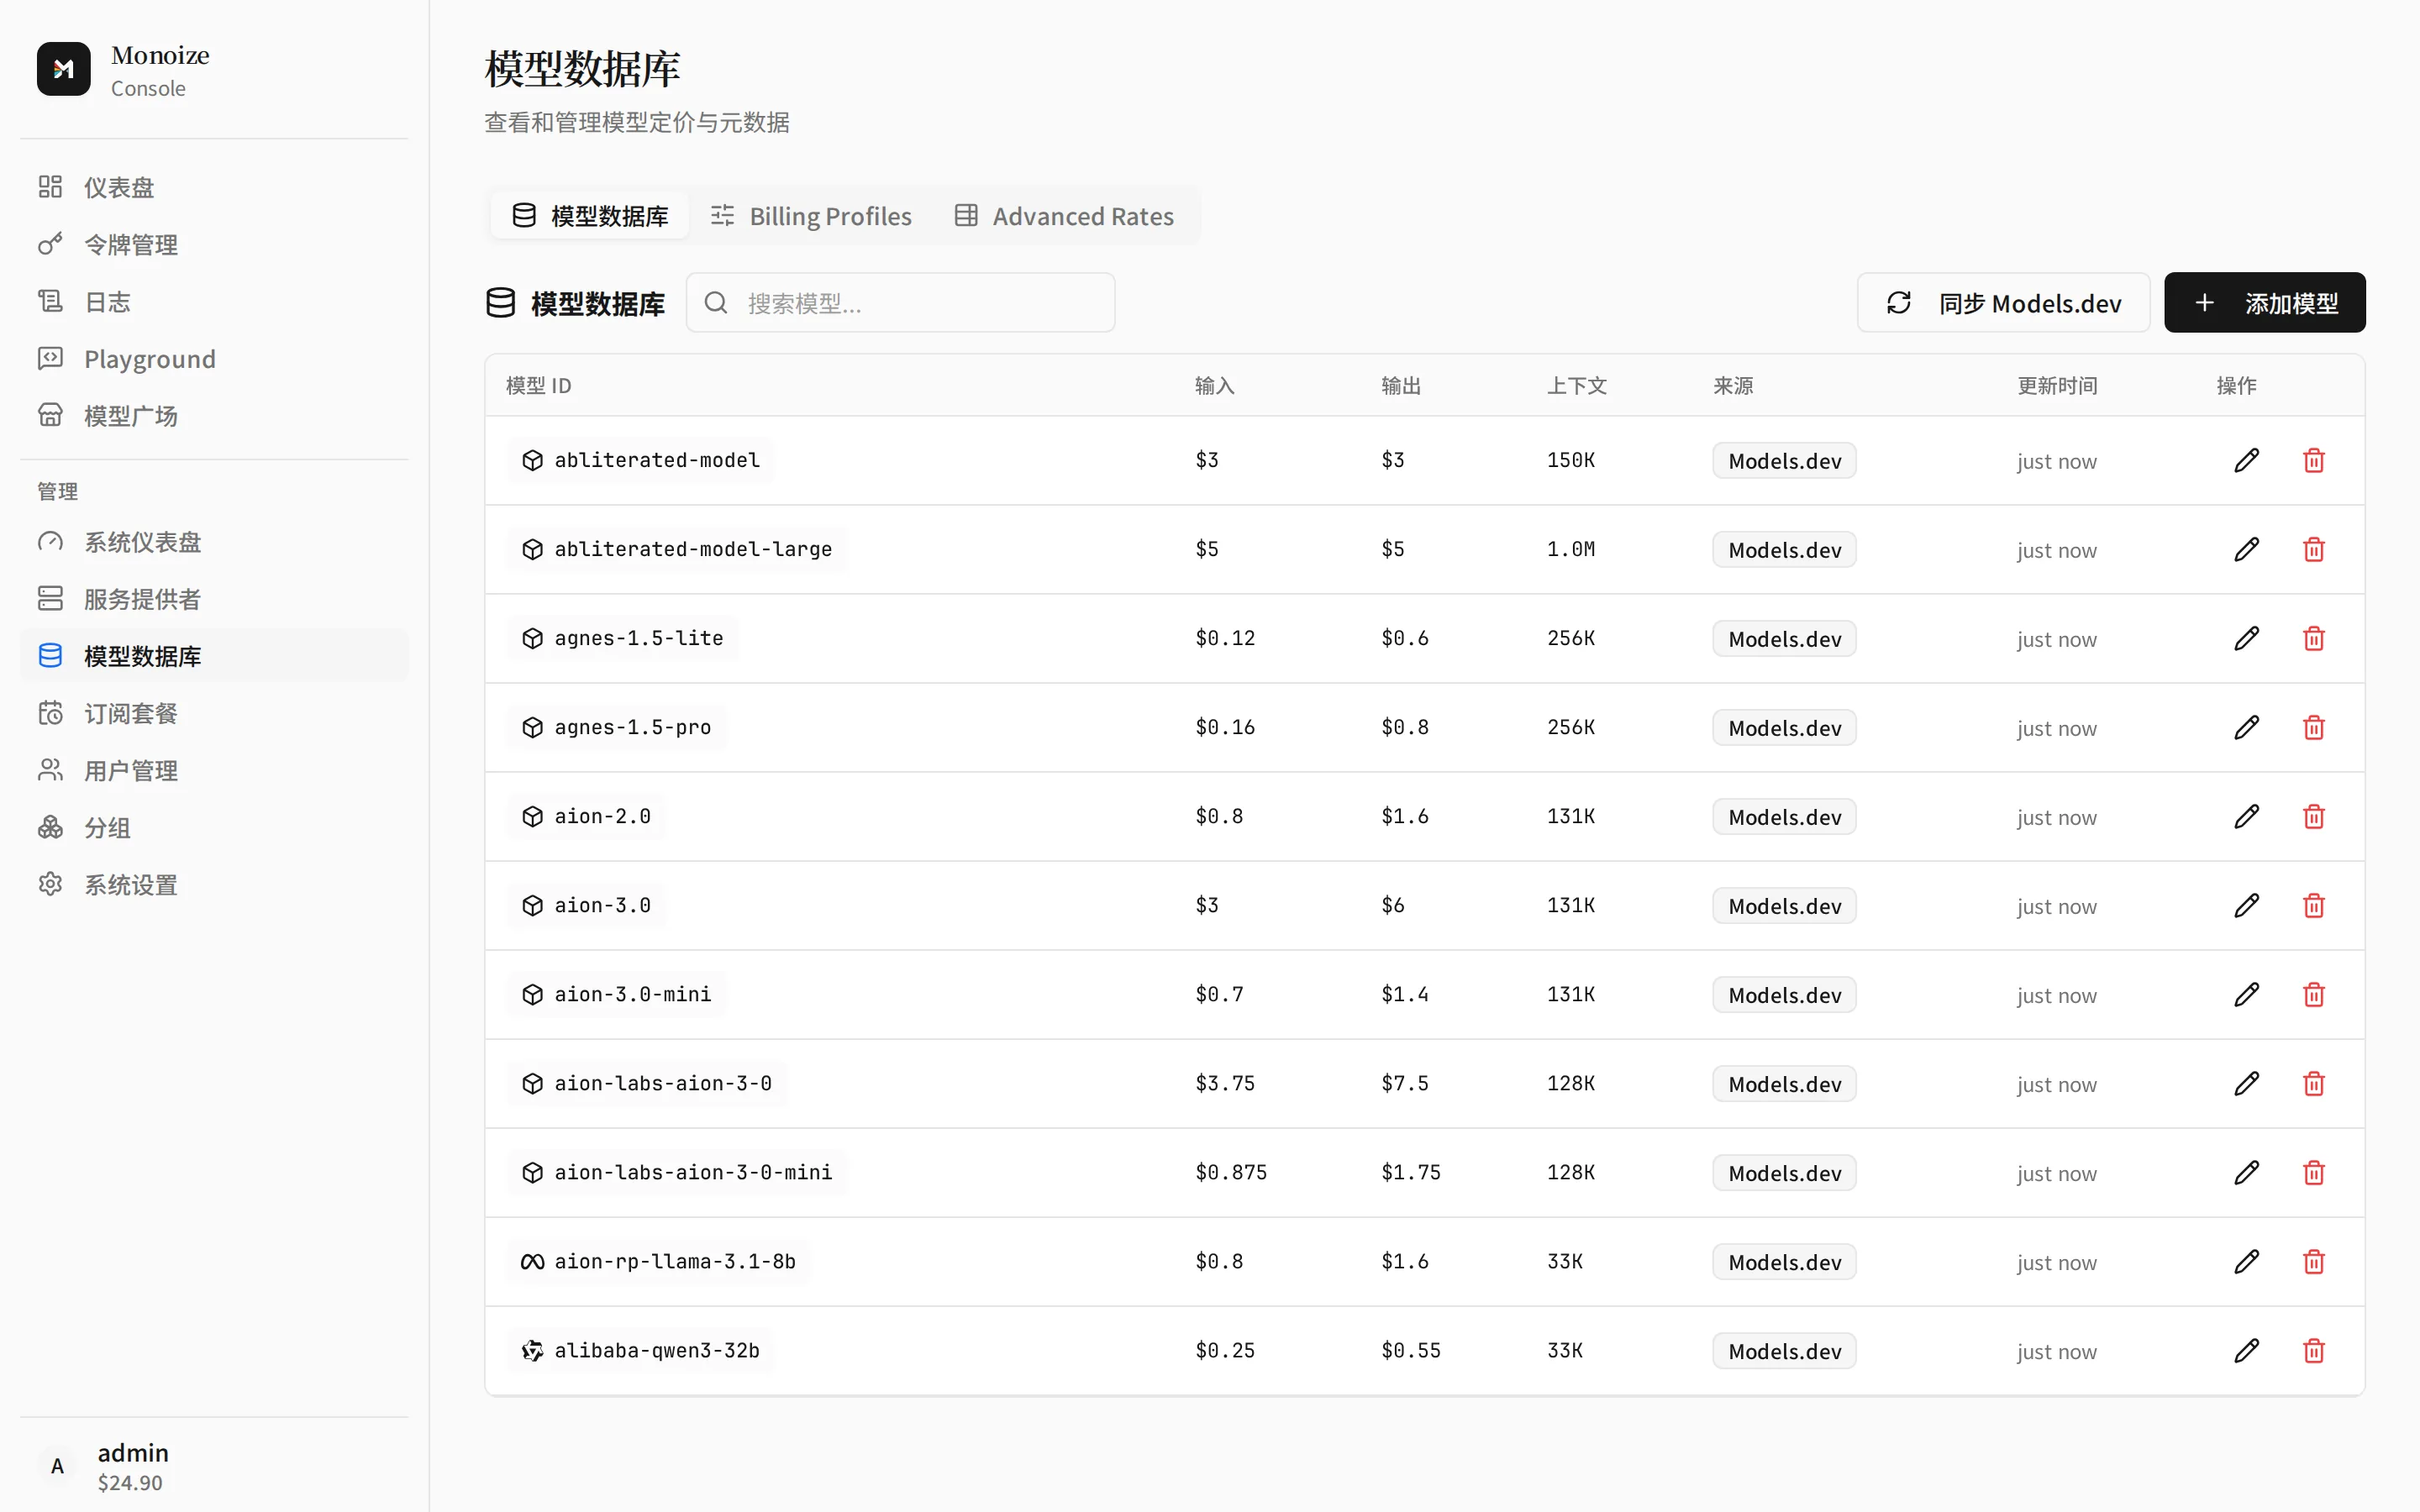
Task: Open 分组 in the sidebar
Action: click(214, 827)
